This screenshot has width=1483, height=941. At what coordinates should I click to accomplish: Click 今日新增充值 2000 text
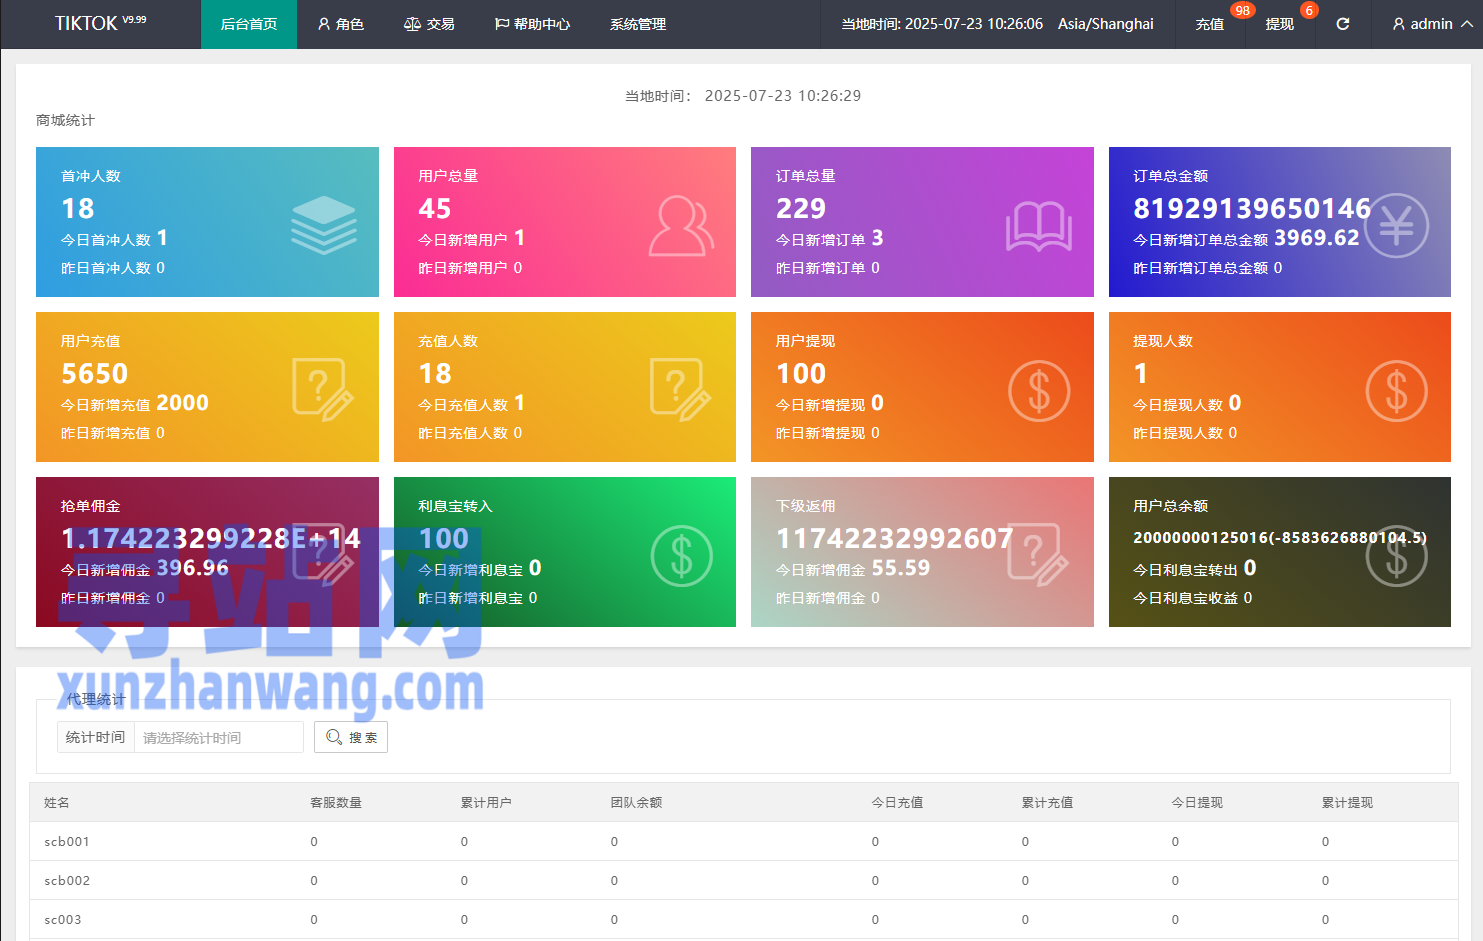135,403
